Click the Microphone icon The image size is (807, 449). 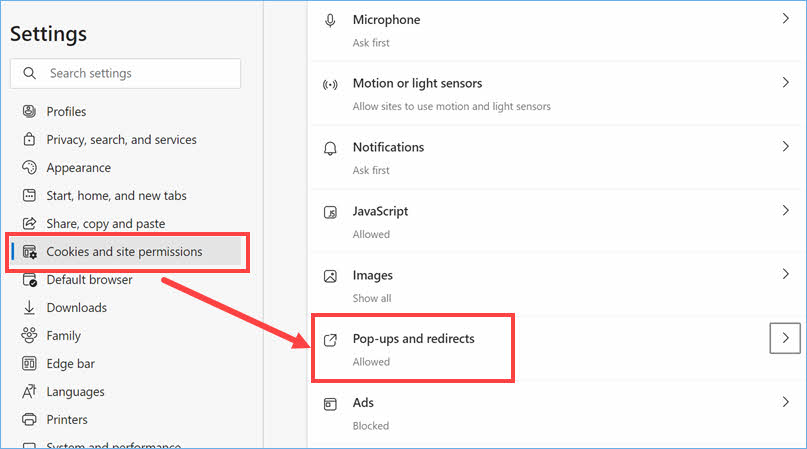330,21
